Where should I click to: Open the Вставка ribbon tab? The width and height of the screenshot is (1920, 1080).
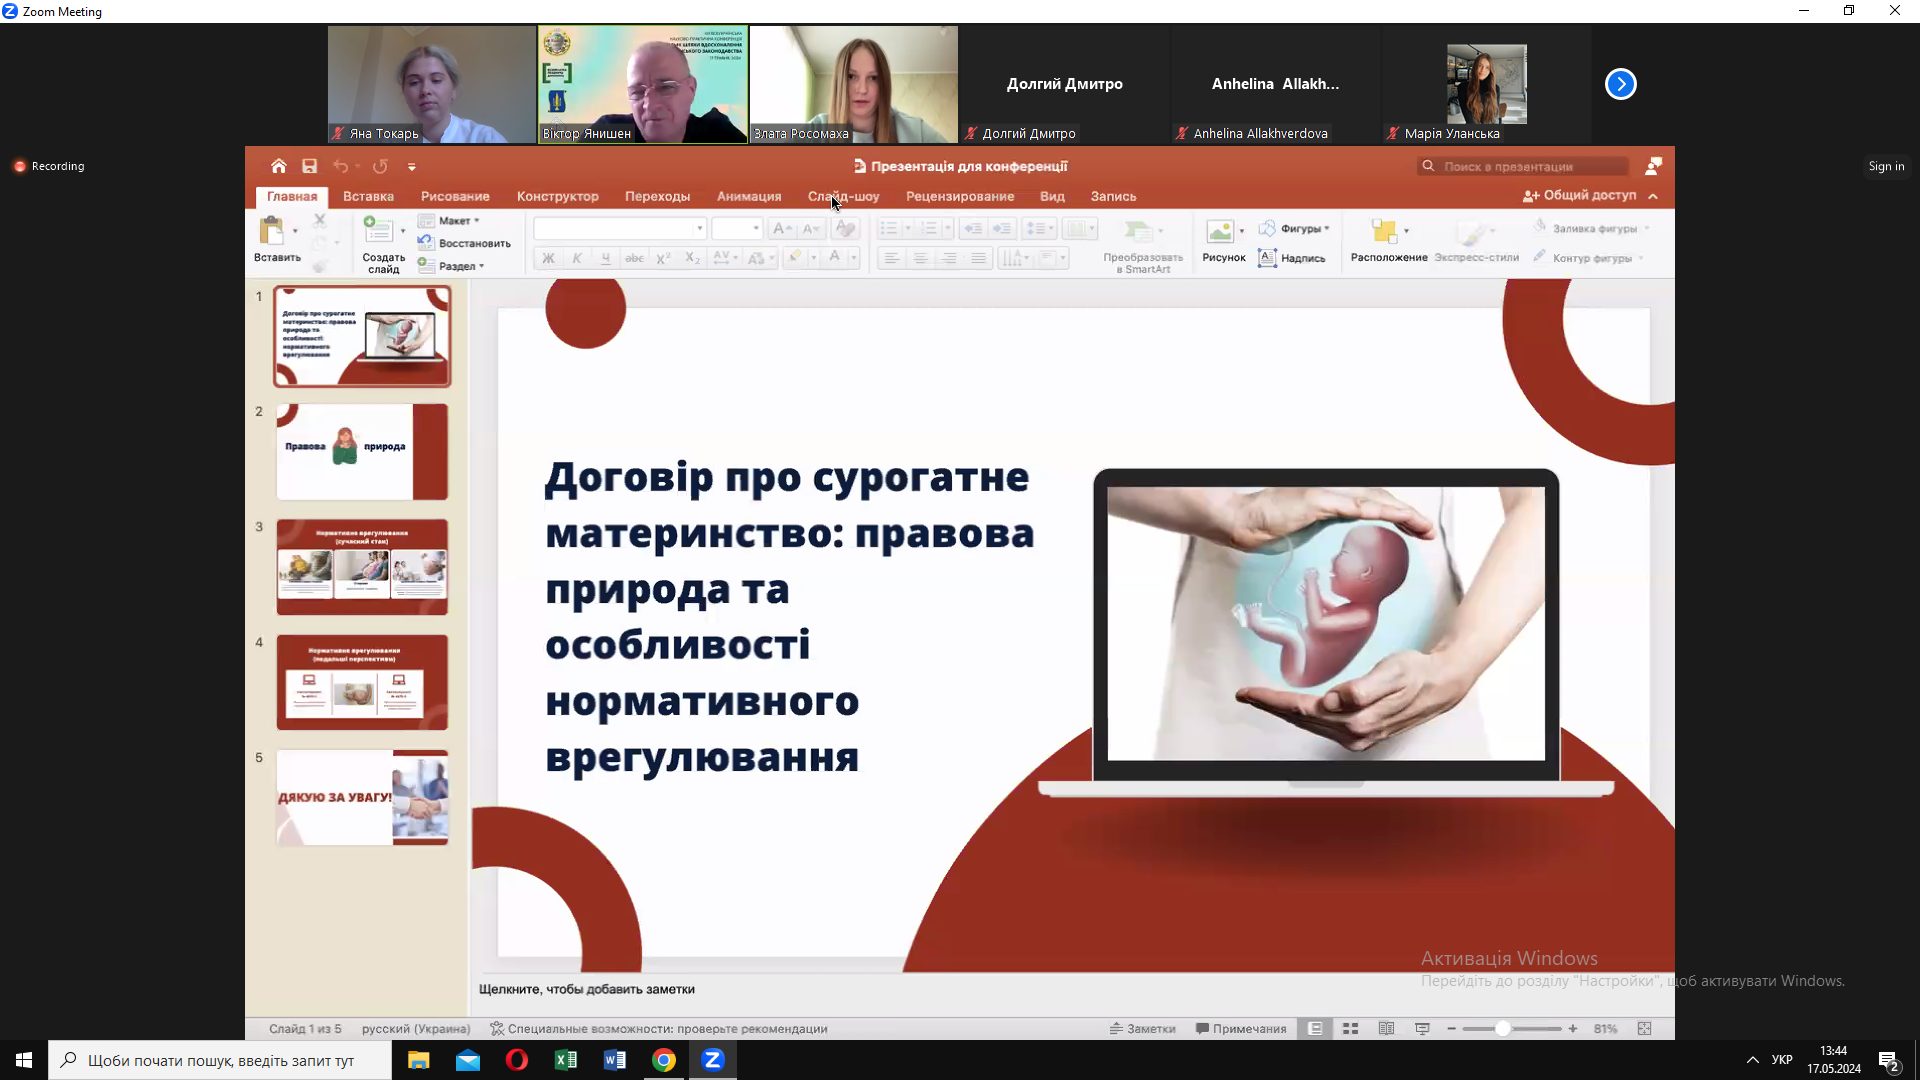[x=368, y=197]
